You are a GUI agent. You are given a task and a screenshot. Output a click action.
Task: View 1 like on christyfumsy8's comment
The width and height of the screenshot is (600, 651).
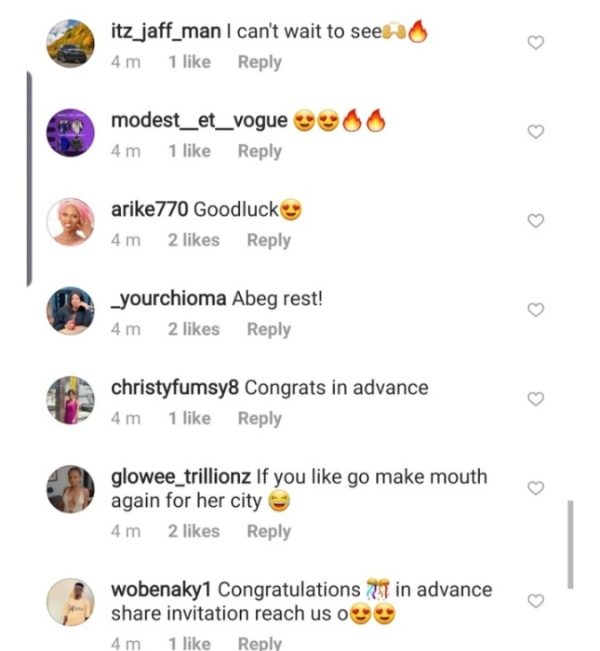189,418
